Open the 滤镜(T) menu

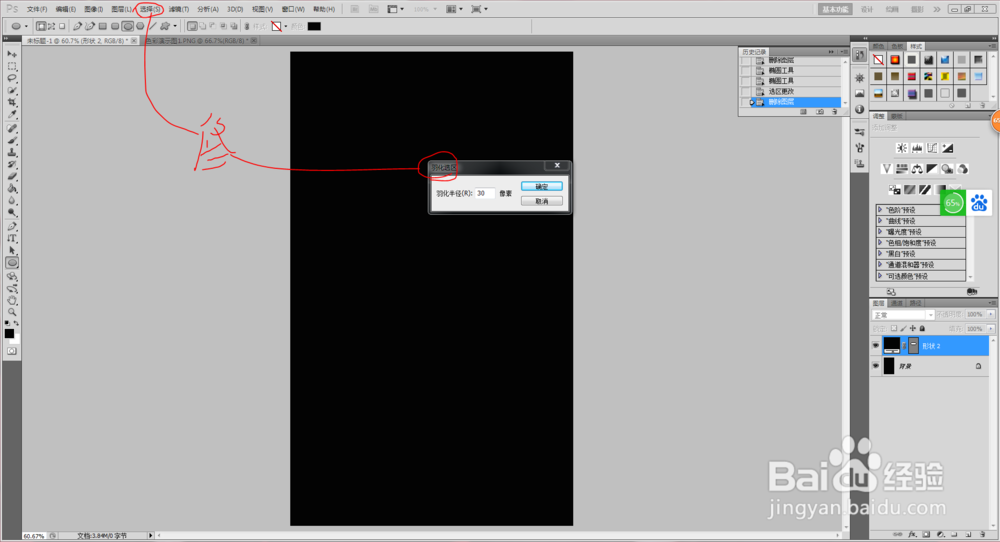coord(179,9)
